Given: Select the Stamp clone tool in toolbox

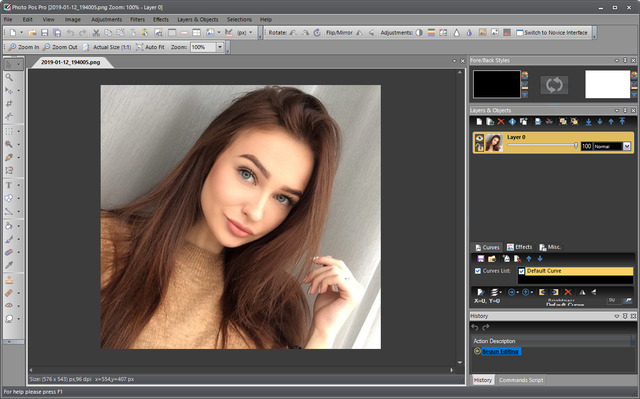Looking at the screenshot, I should (x=9, y=279).
